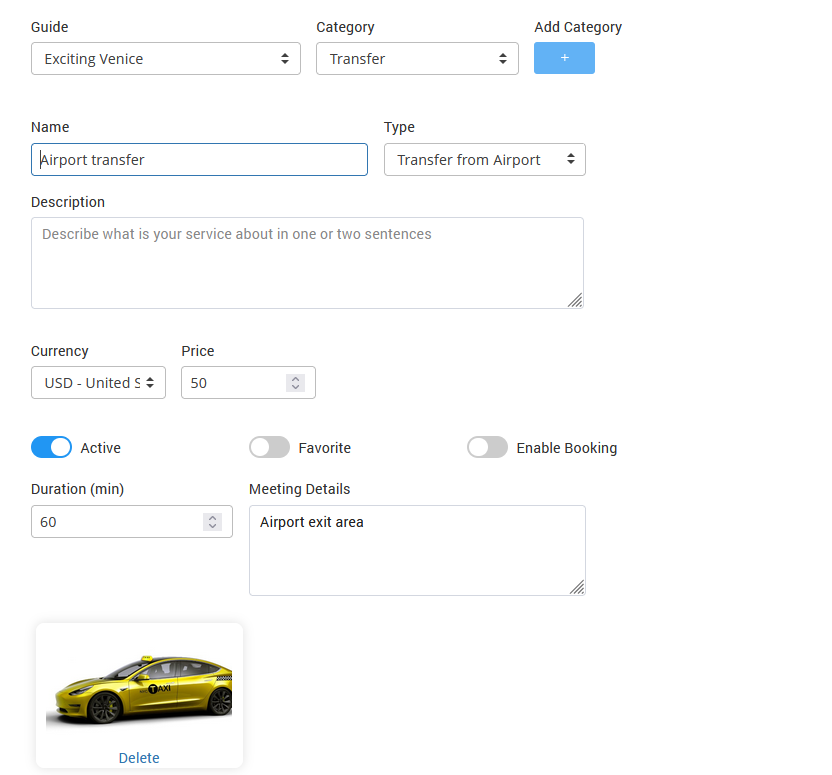
Task: Grab the Description box resize handle
Action: 575,300
